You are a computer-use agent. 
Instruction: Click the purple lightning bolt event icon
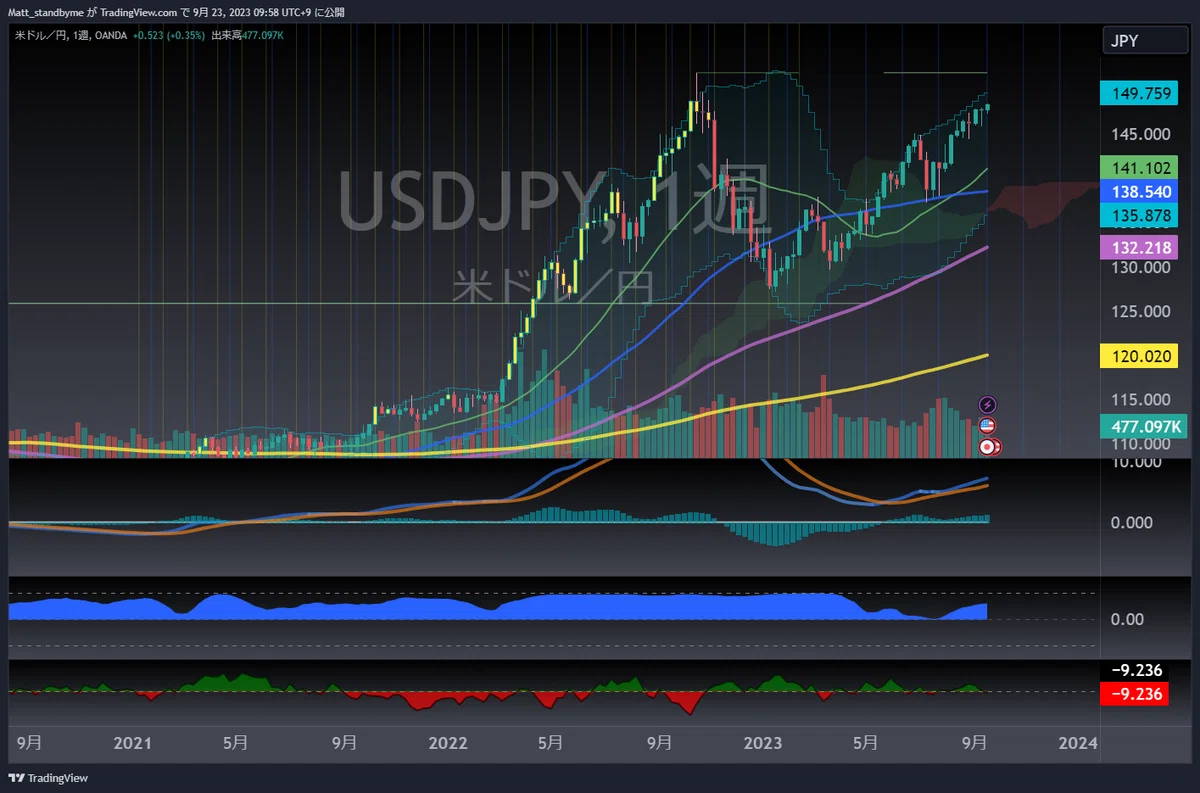point(988,404)
